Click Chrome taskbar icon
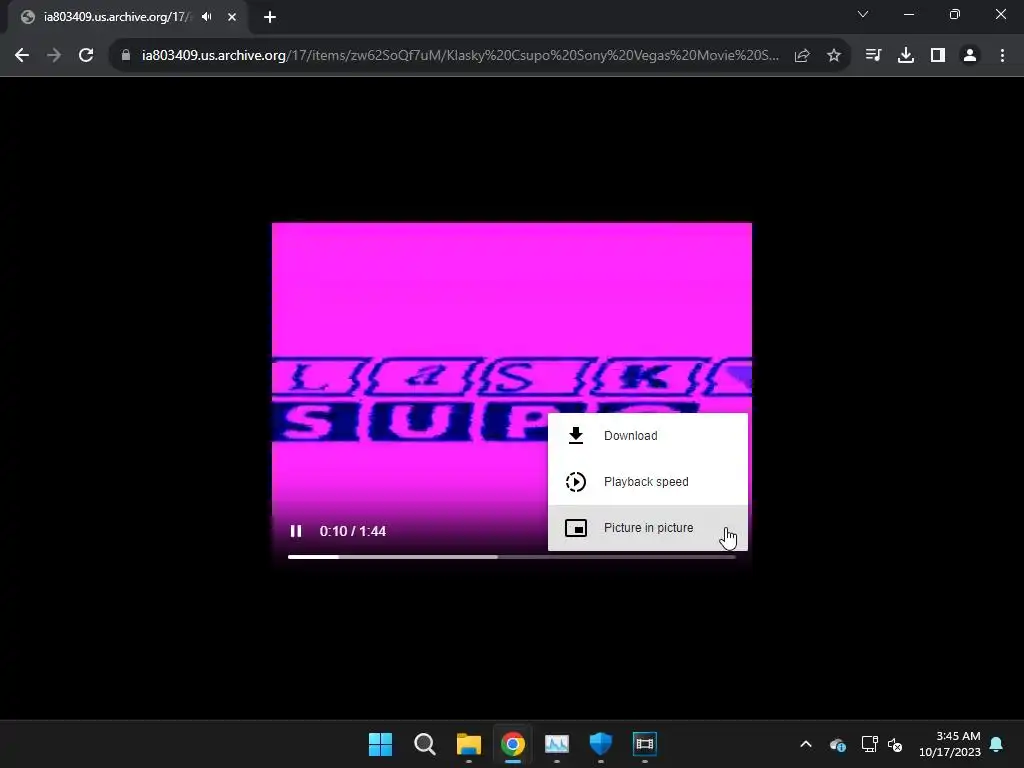Screen dimensions: 1024x768 (513, 744)
